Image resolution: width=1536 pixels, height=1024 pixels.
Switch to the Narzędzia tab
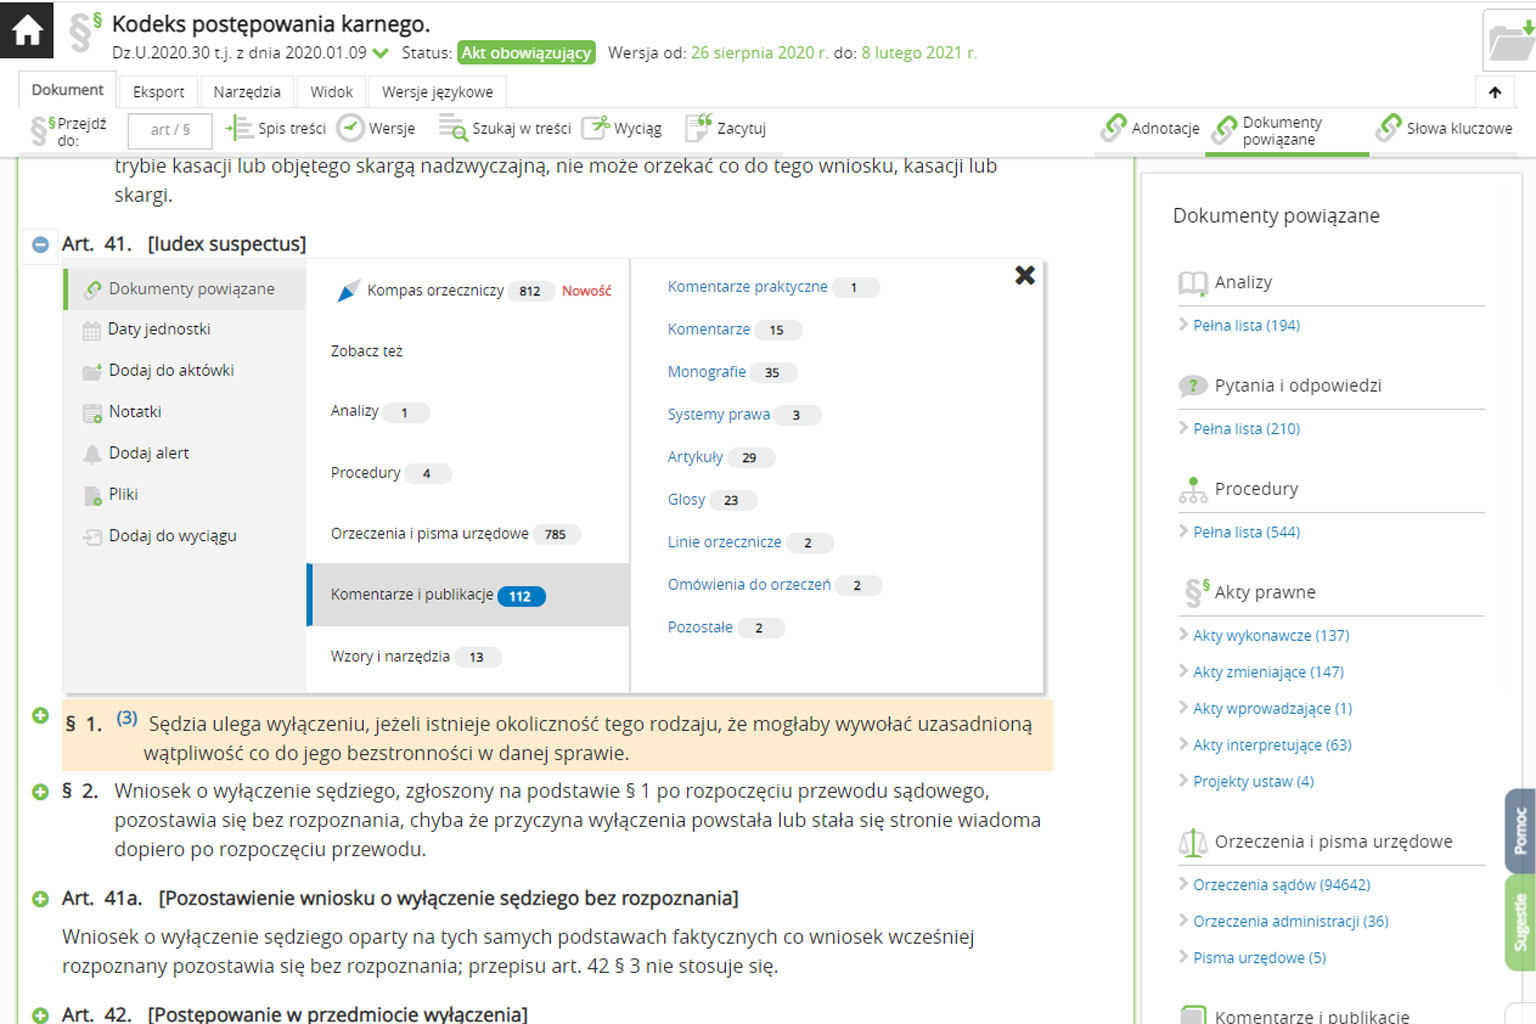(x=246, y=92)
